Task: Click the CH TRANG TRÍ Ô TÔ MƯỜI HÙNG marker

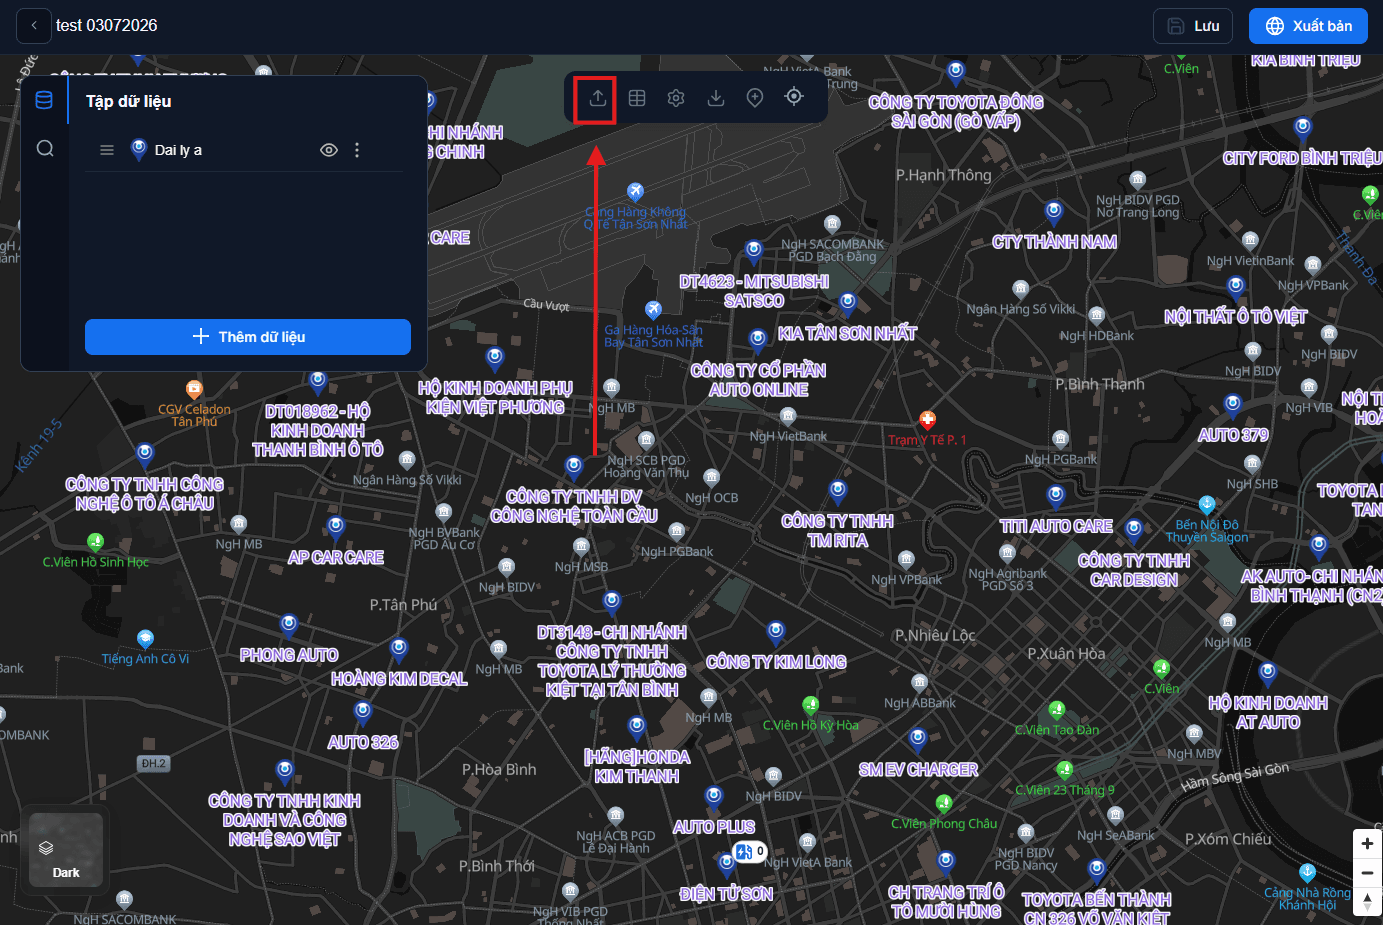Action: [946, 862]
